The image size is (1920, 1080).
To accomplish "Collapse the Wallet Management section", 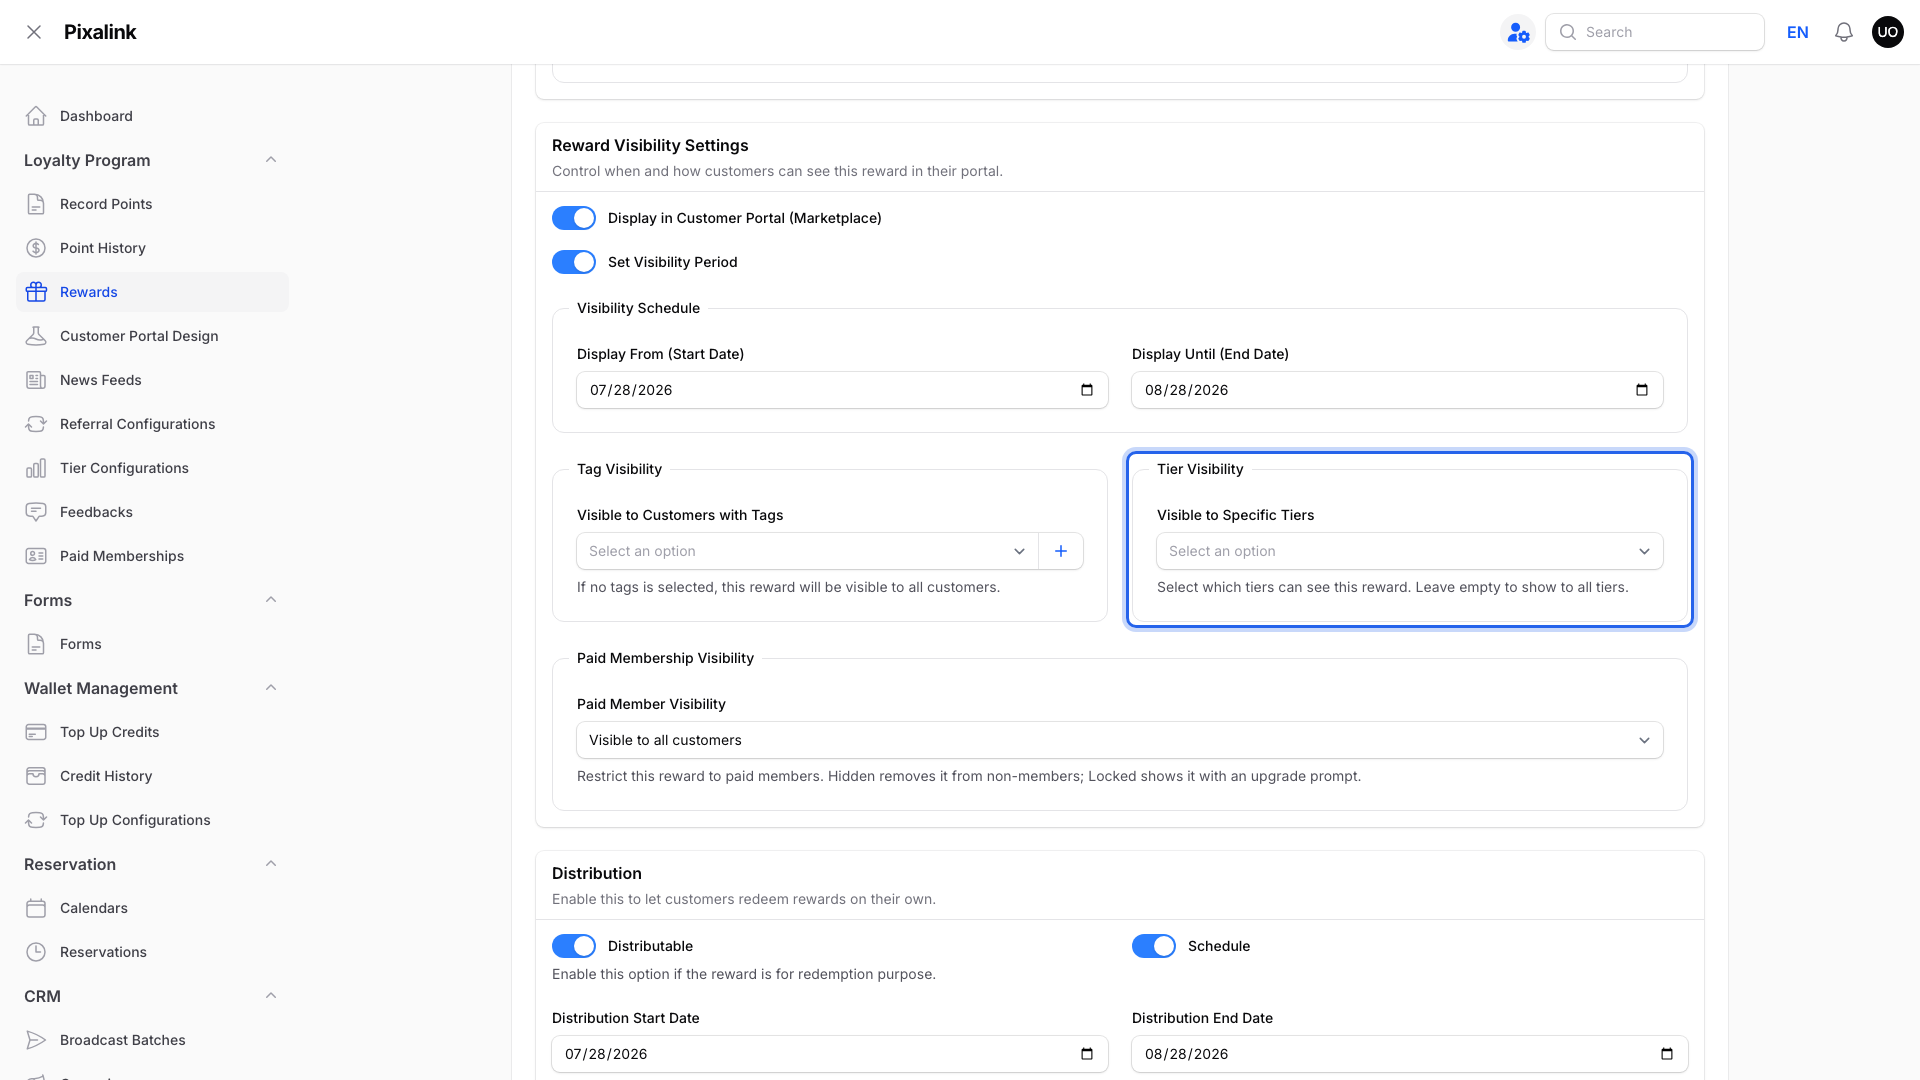I will tap(271, 688).
